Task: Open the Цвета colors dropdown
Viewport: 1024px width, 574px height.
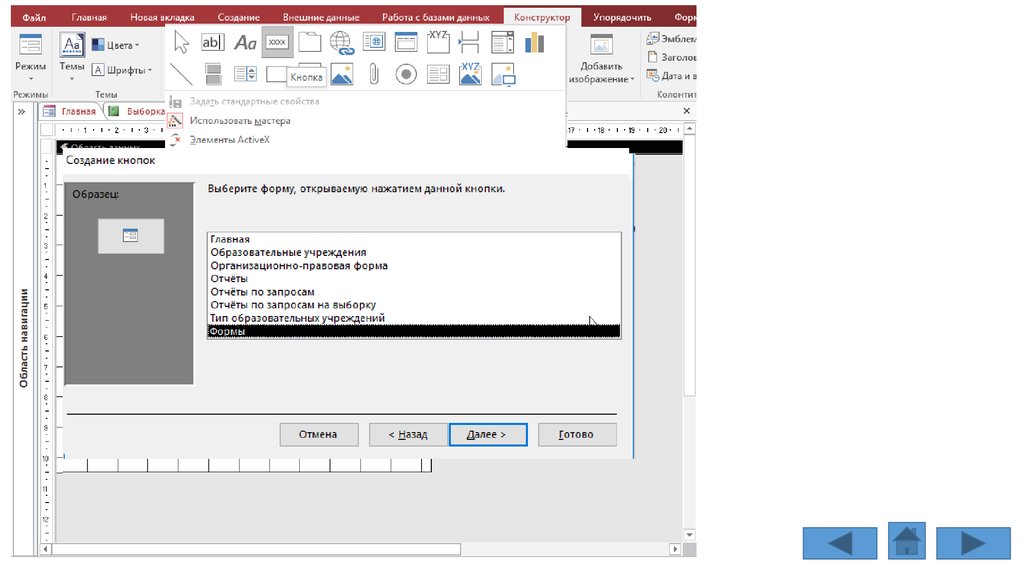Action: click(116, 45)
